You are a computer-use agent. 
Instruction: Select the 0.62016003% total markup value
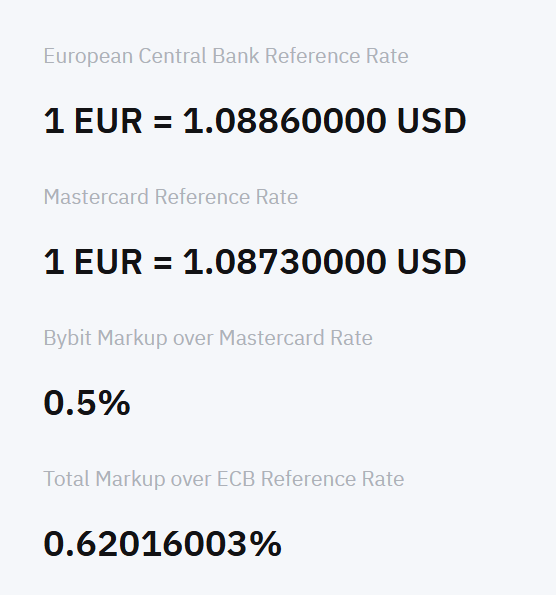tap(162, 544)
